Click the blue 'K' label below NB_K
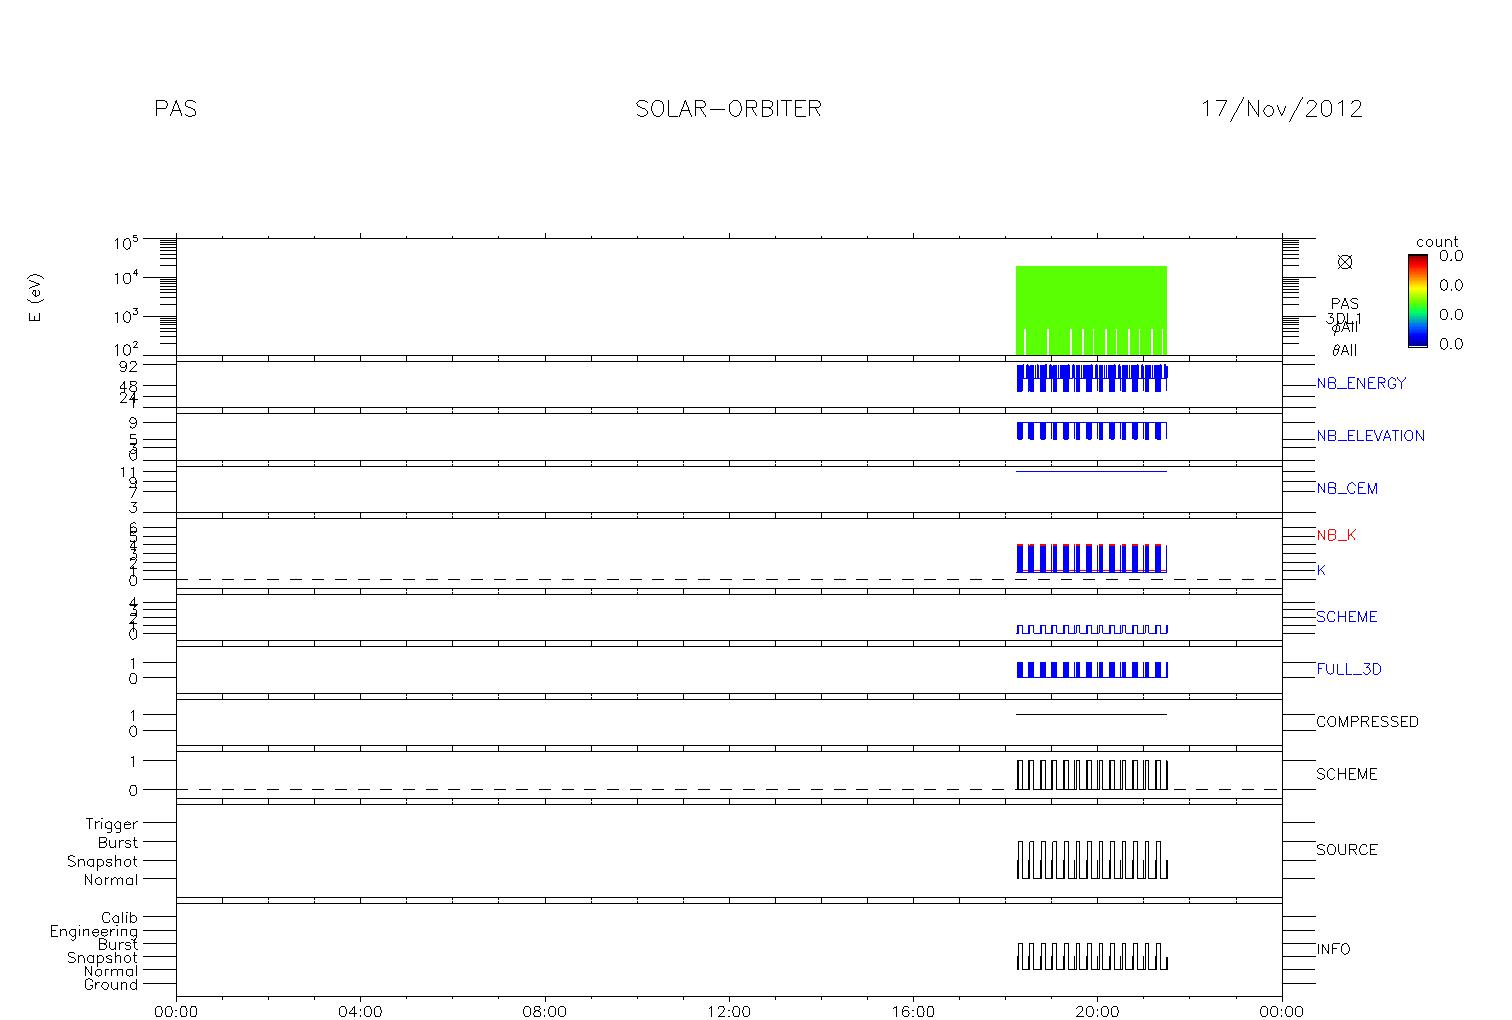The image size is (1512, 1020). (1321, 570)
